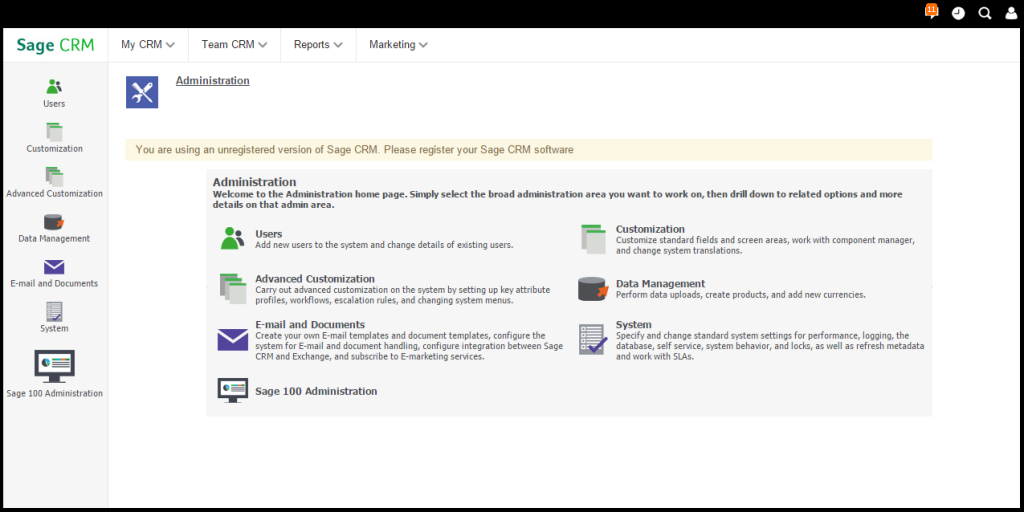Image resolution: width=1024 pixels, height=512 pixels.
Task: Click the Administration wrench and screwdriver icon
Action: [142, 92]
